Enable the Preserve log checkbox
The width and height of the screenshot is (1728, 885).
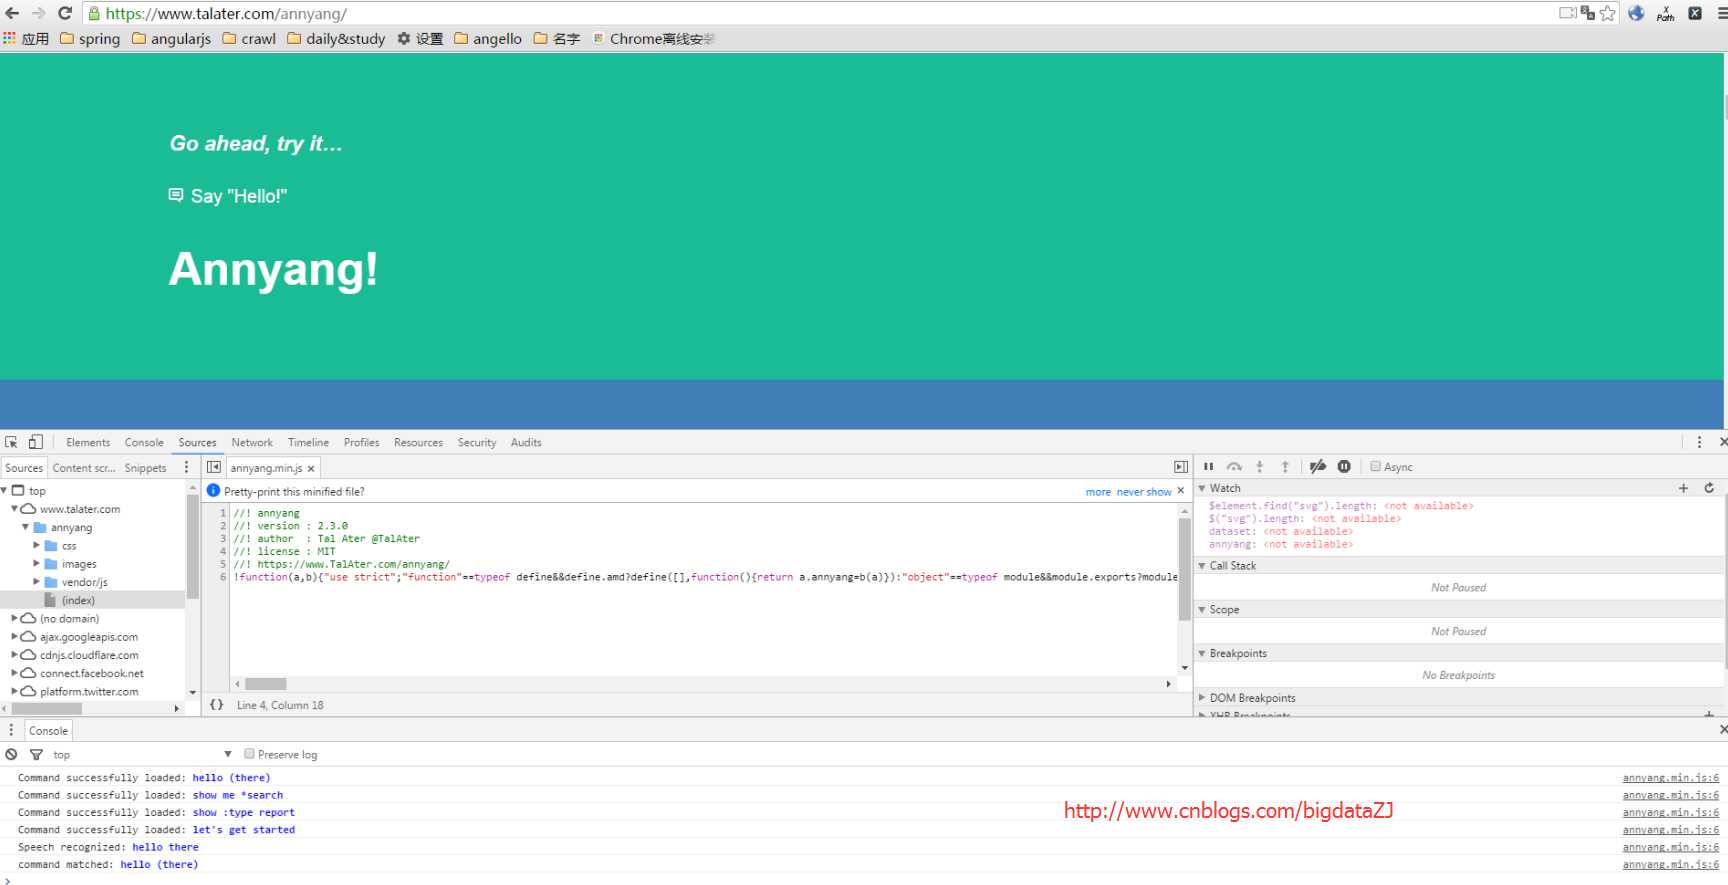coord(249,754)
